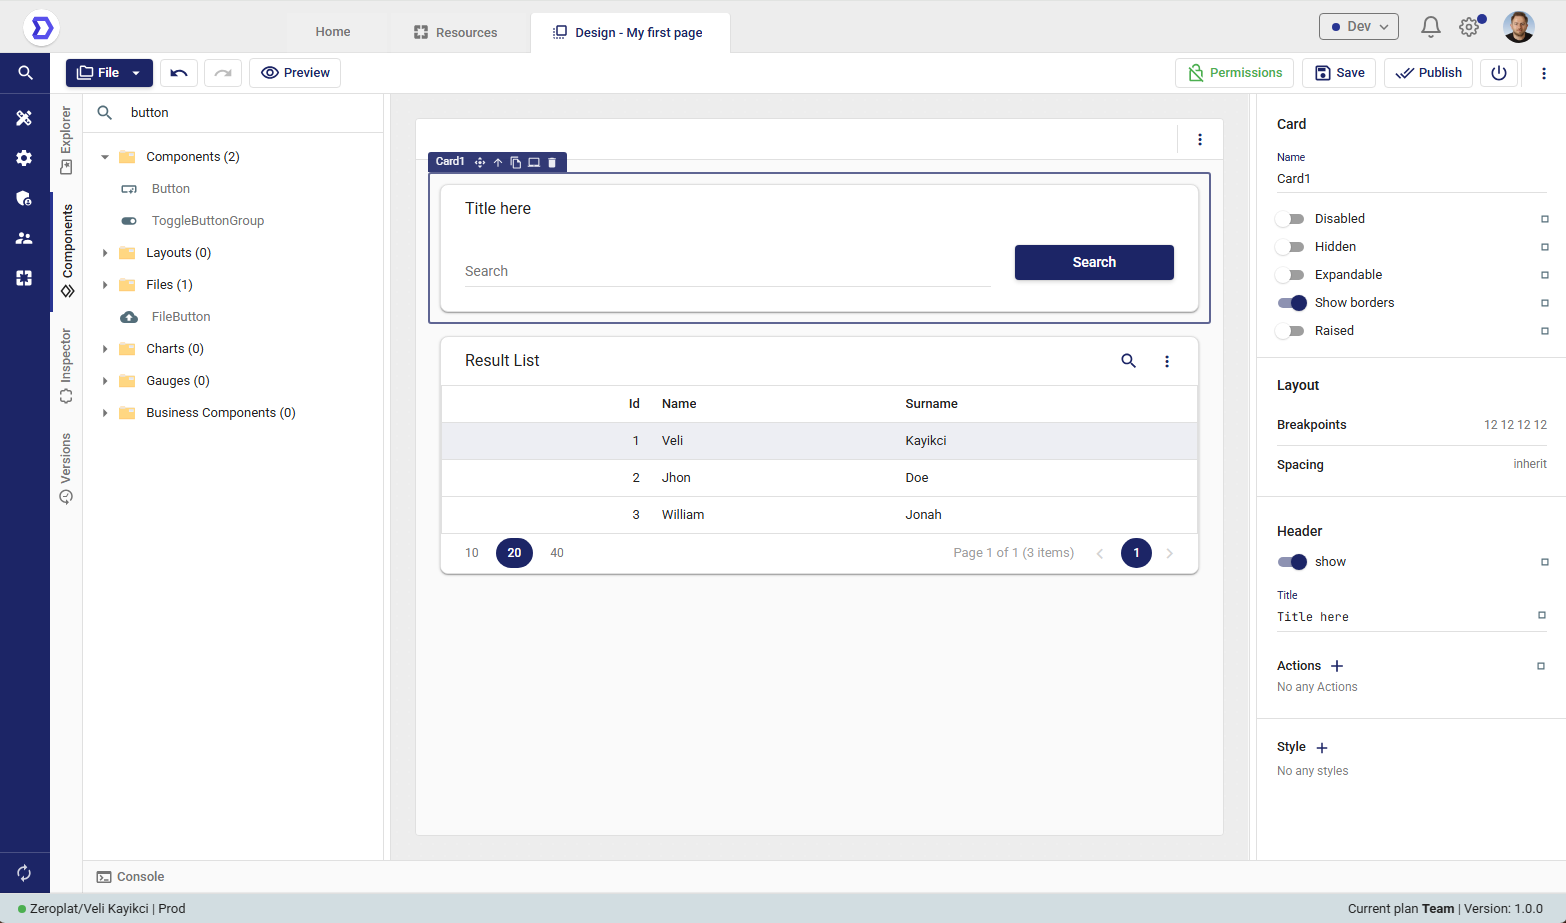This screenshot has height=923, width=1566.
Task: Click the copy icon on Card1 toolbar
Action: click(x=516, y=162)
